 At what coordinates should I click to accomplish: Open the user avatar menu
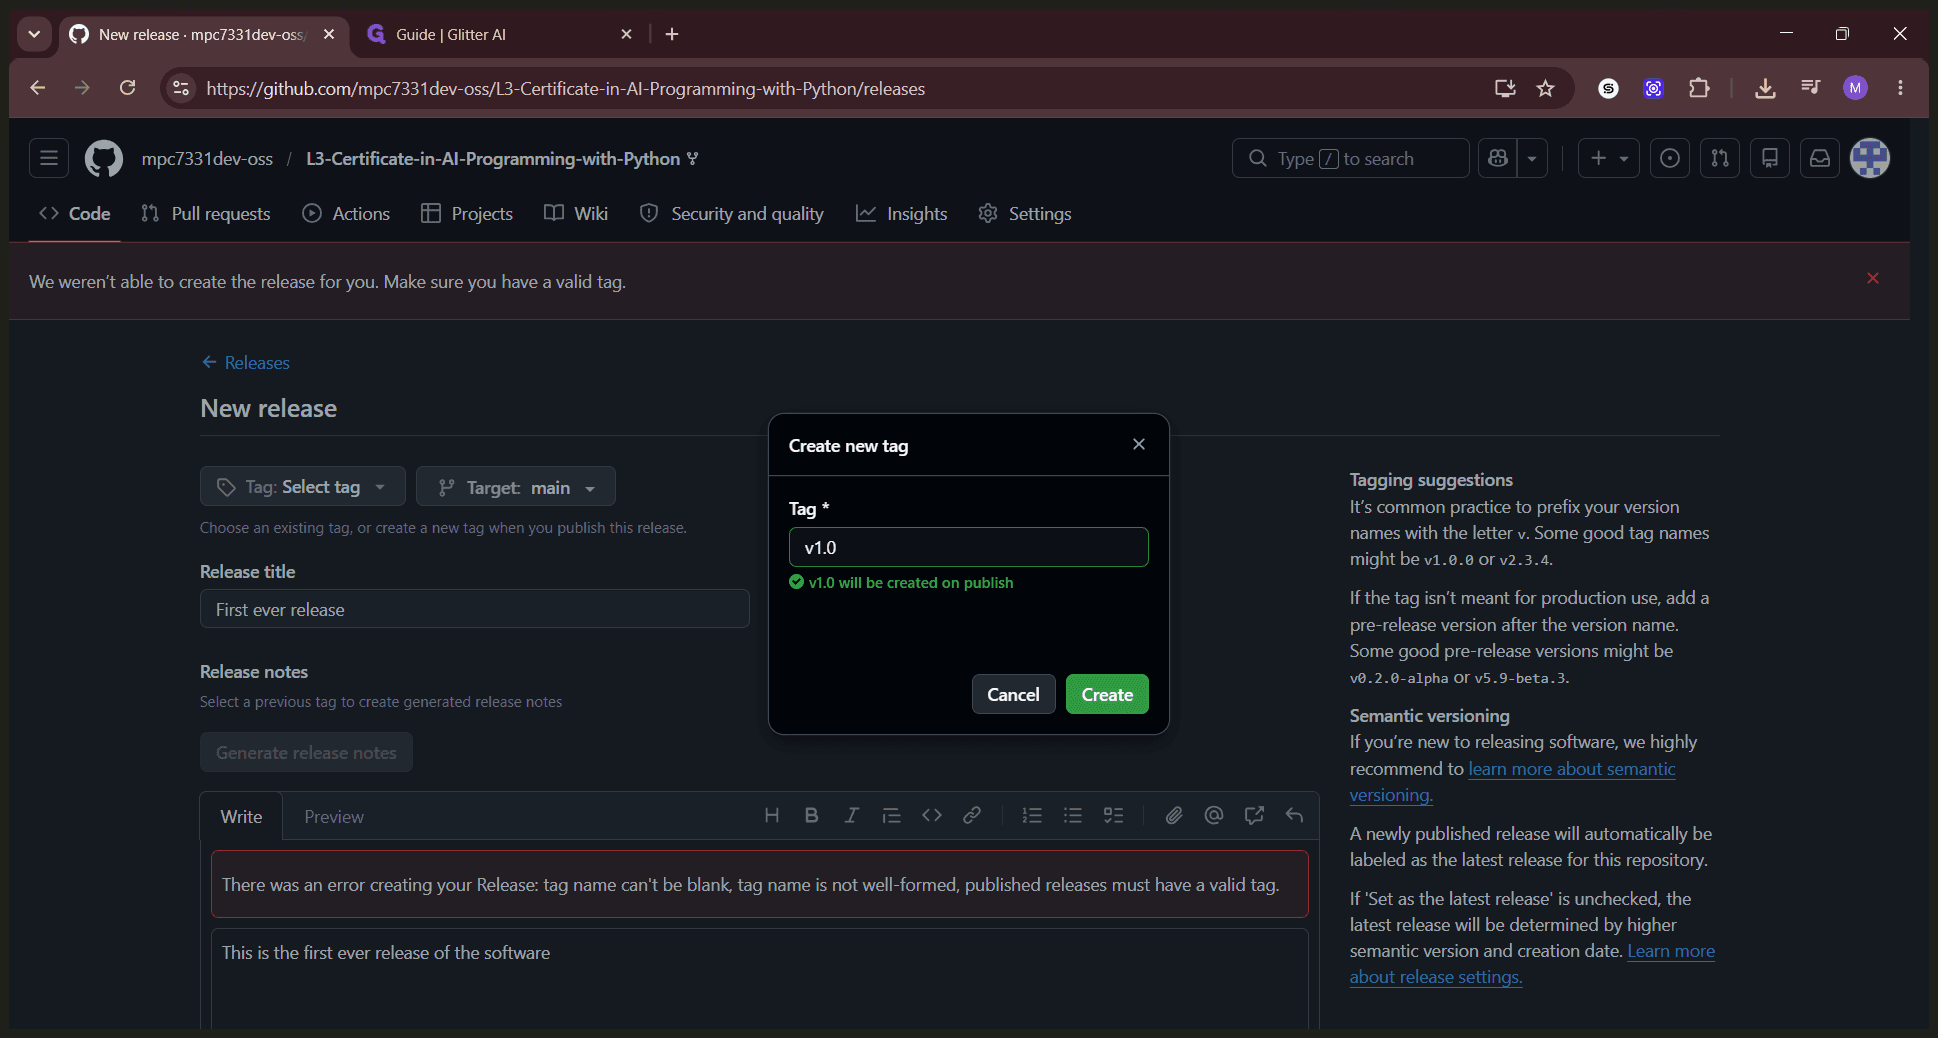click(x=1870, y=158)
